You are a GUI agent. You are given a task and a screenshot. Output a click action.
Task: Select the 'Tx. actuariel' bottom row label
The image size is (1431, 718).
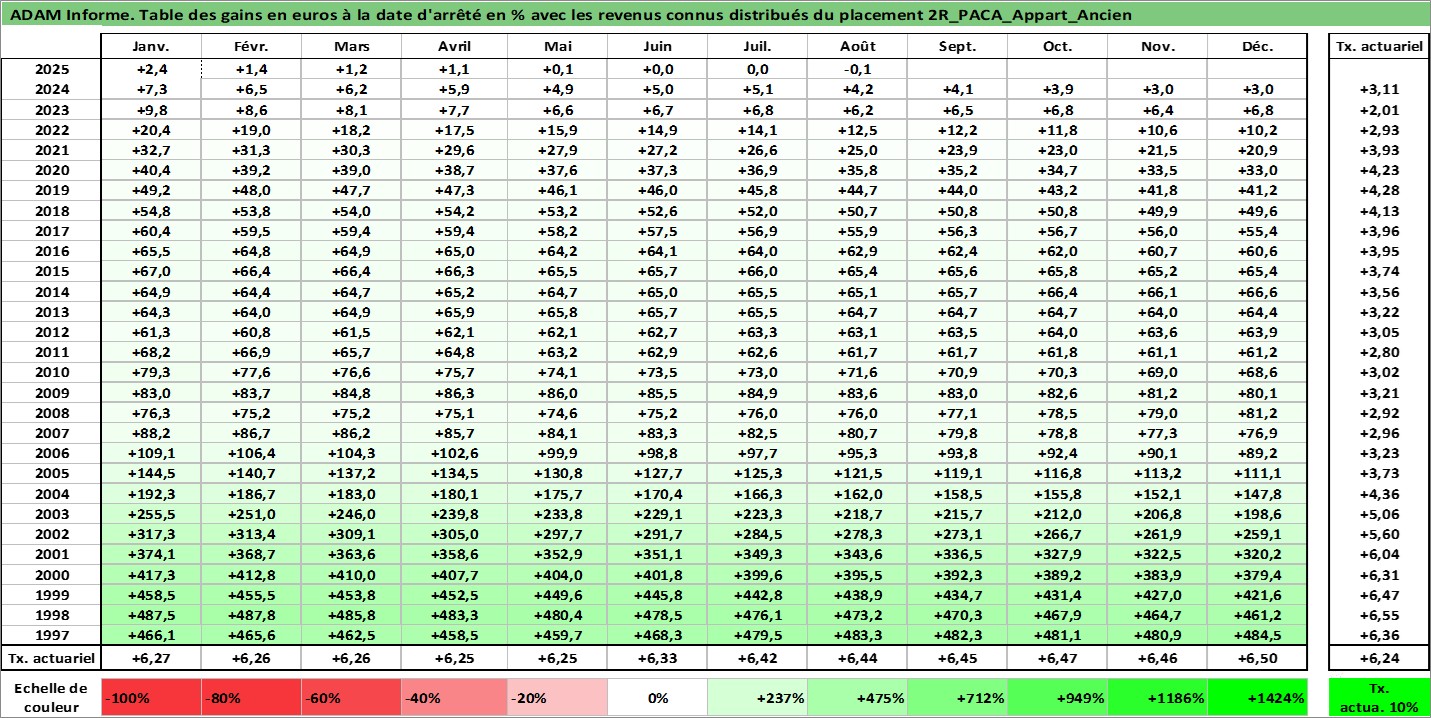pos(51,658)
